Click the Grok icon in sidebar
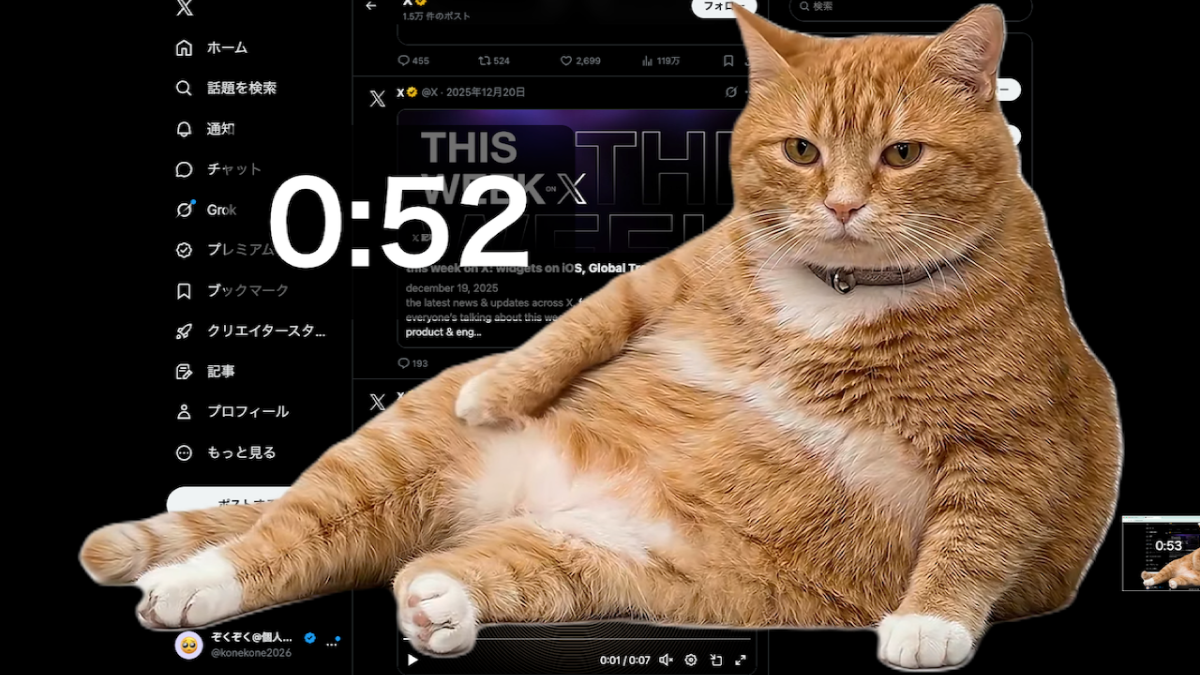Screen dimensions: 1200x675 (184, 210)
